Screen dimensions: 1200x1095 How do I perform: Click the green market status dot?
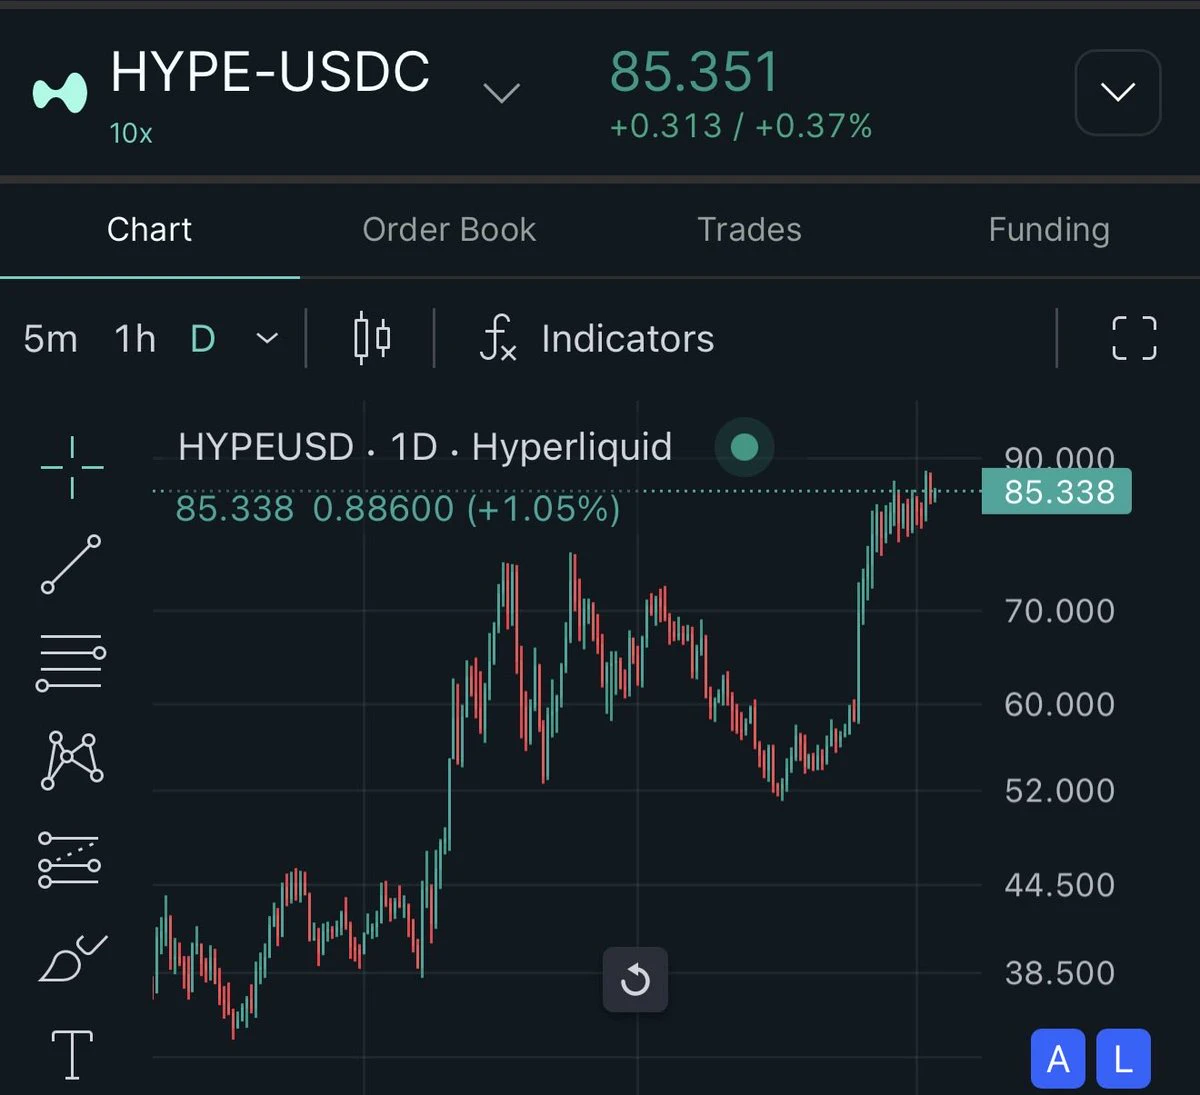pyautogui.click(x=744, y=447)
